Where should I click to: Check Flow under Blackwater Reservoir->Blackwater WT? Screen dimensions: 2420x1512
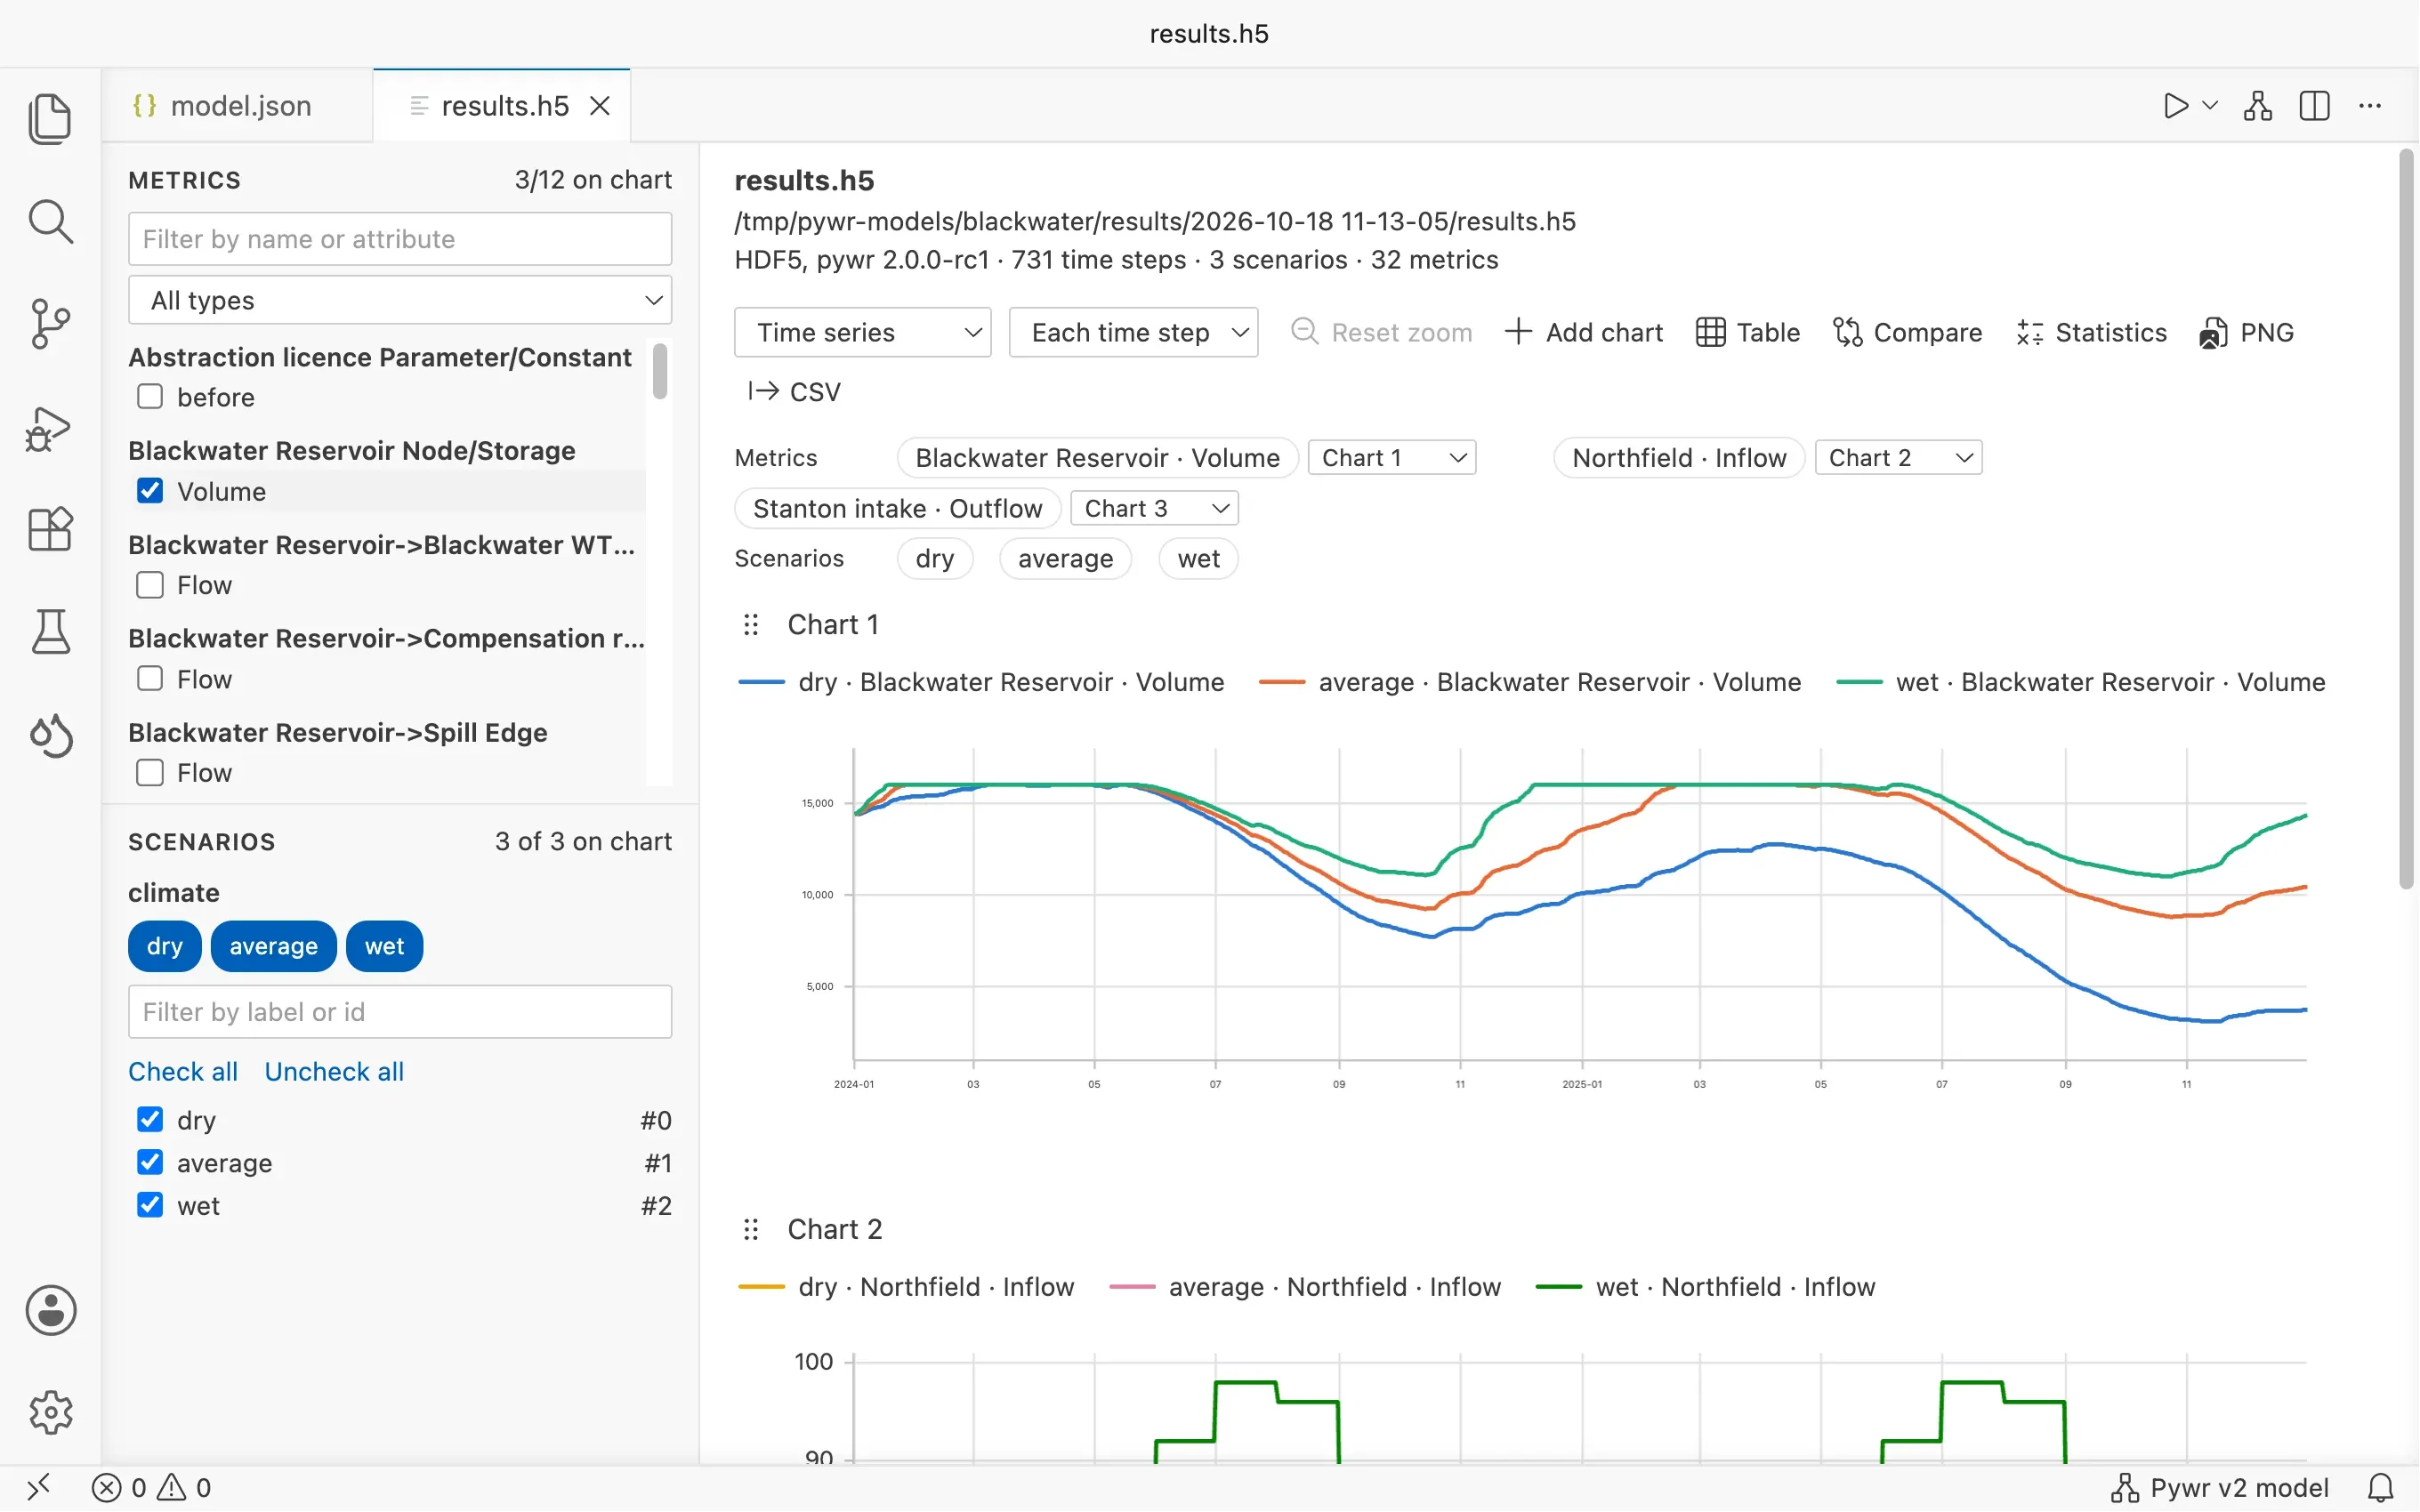tap(150, 585)
